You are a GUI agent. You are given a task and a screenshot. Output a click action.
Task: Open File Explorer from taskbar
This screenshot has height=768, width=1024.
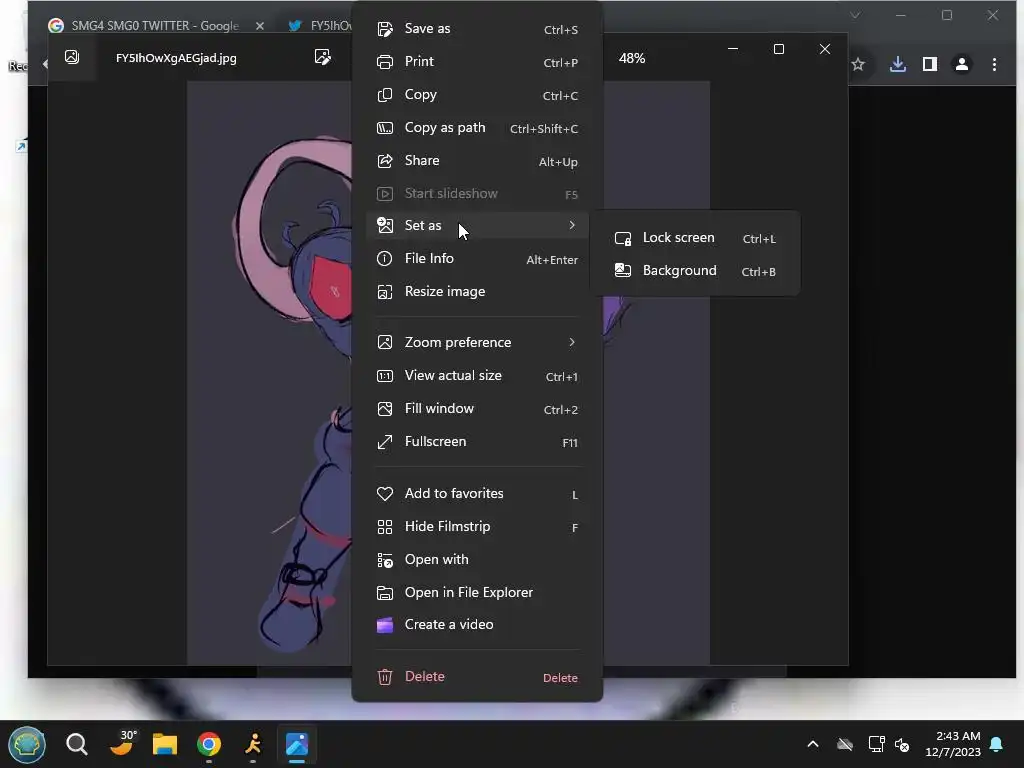(165, 744)
